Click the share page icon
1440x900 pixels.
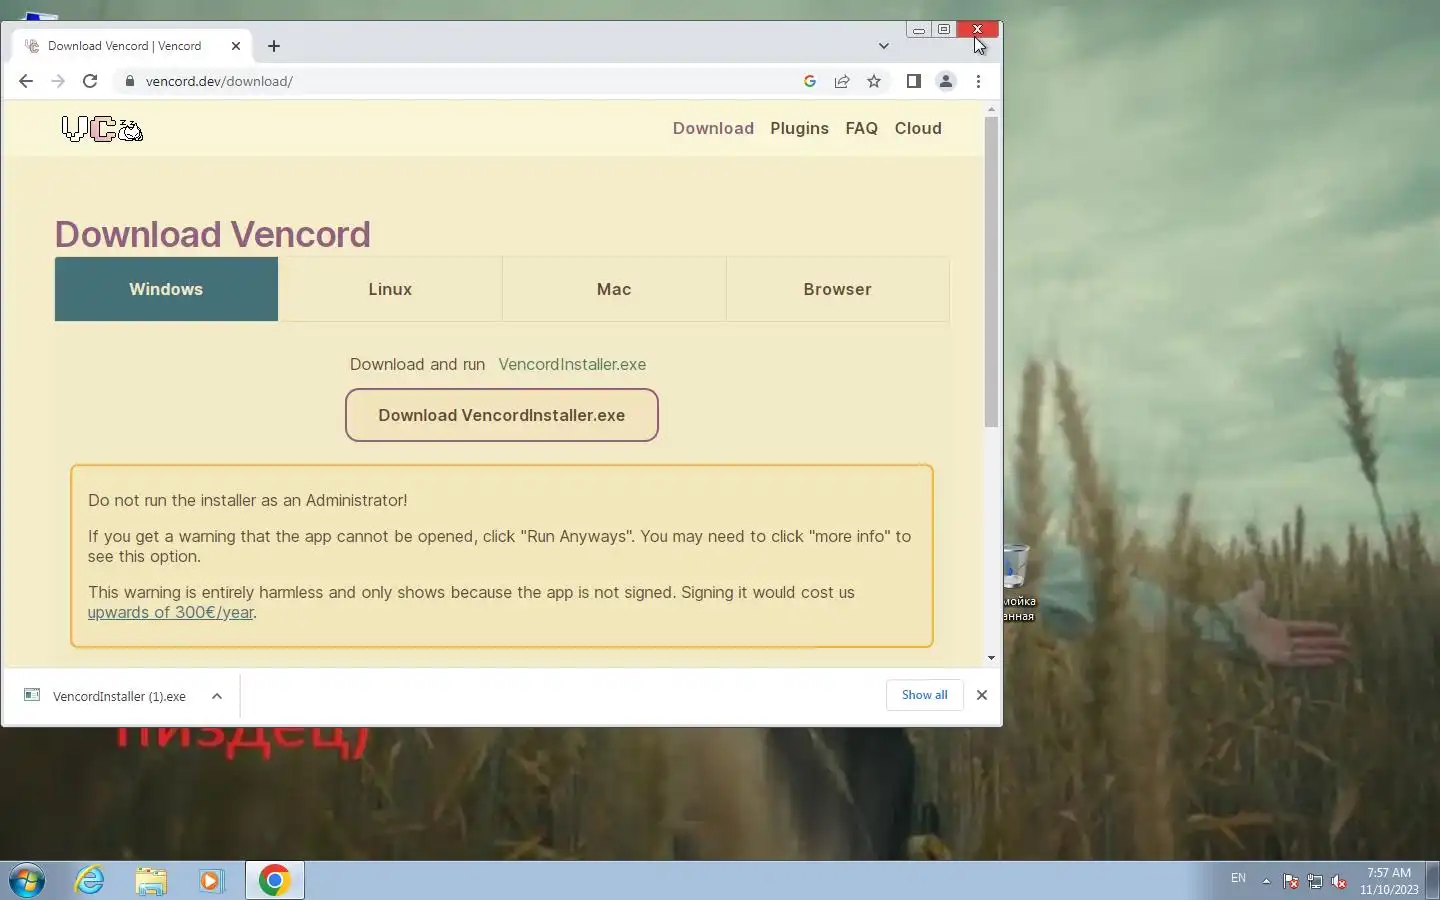(842, 81)
